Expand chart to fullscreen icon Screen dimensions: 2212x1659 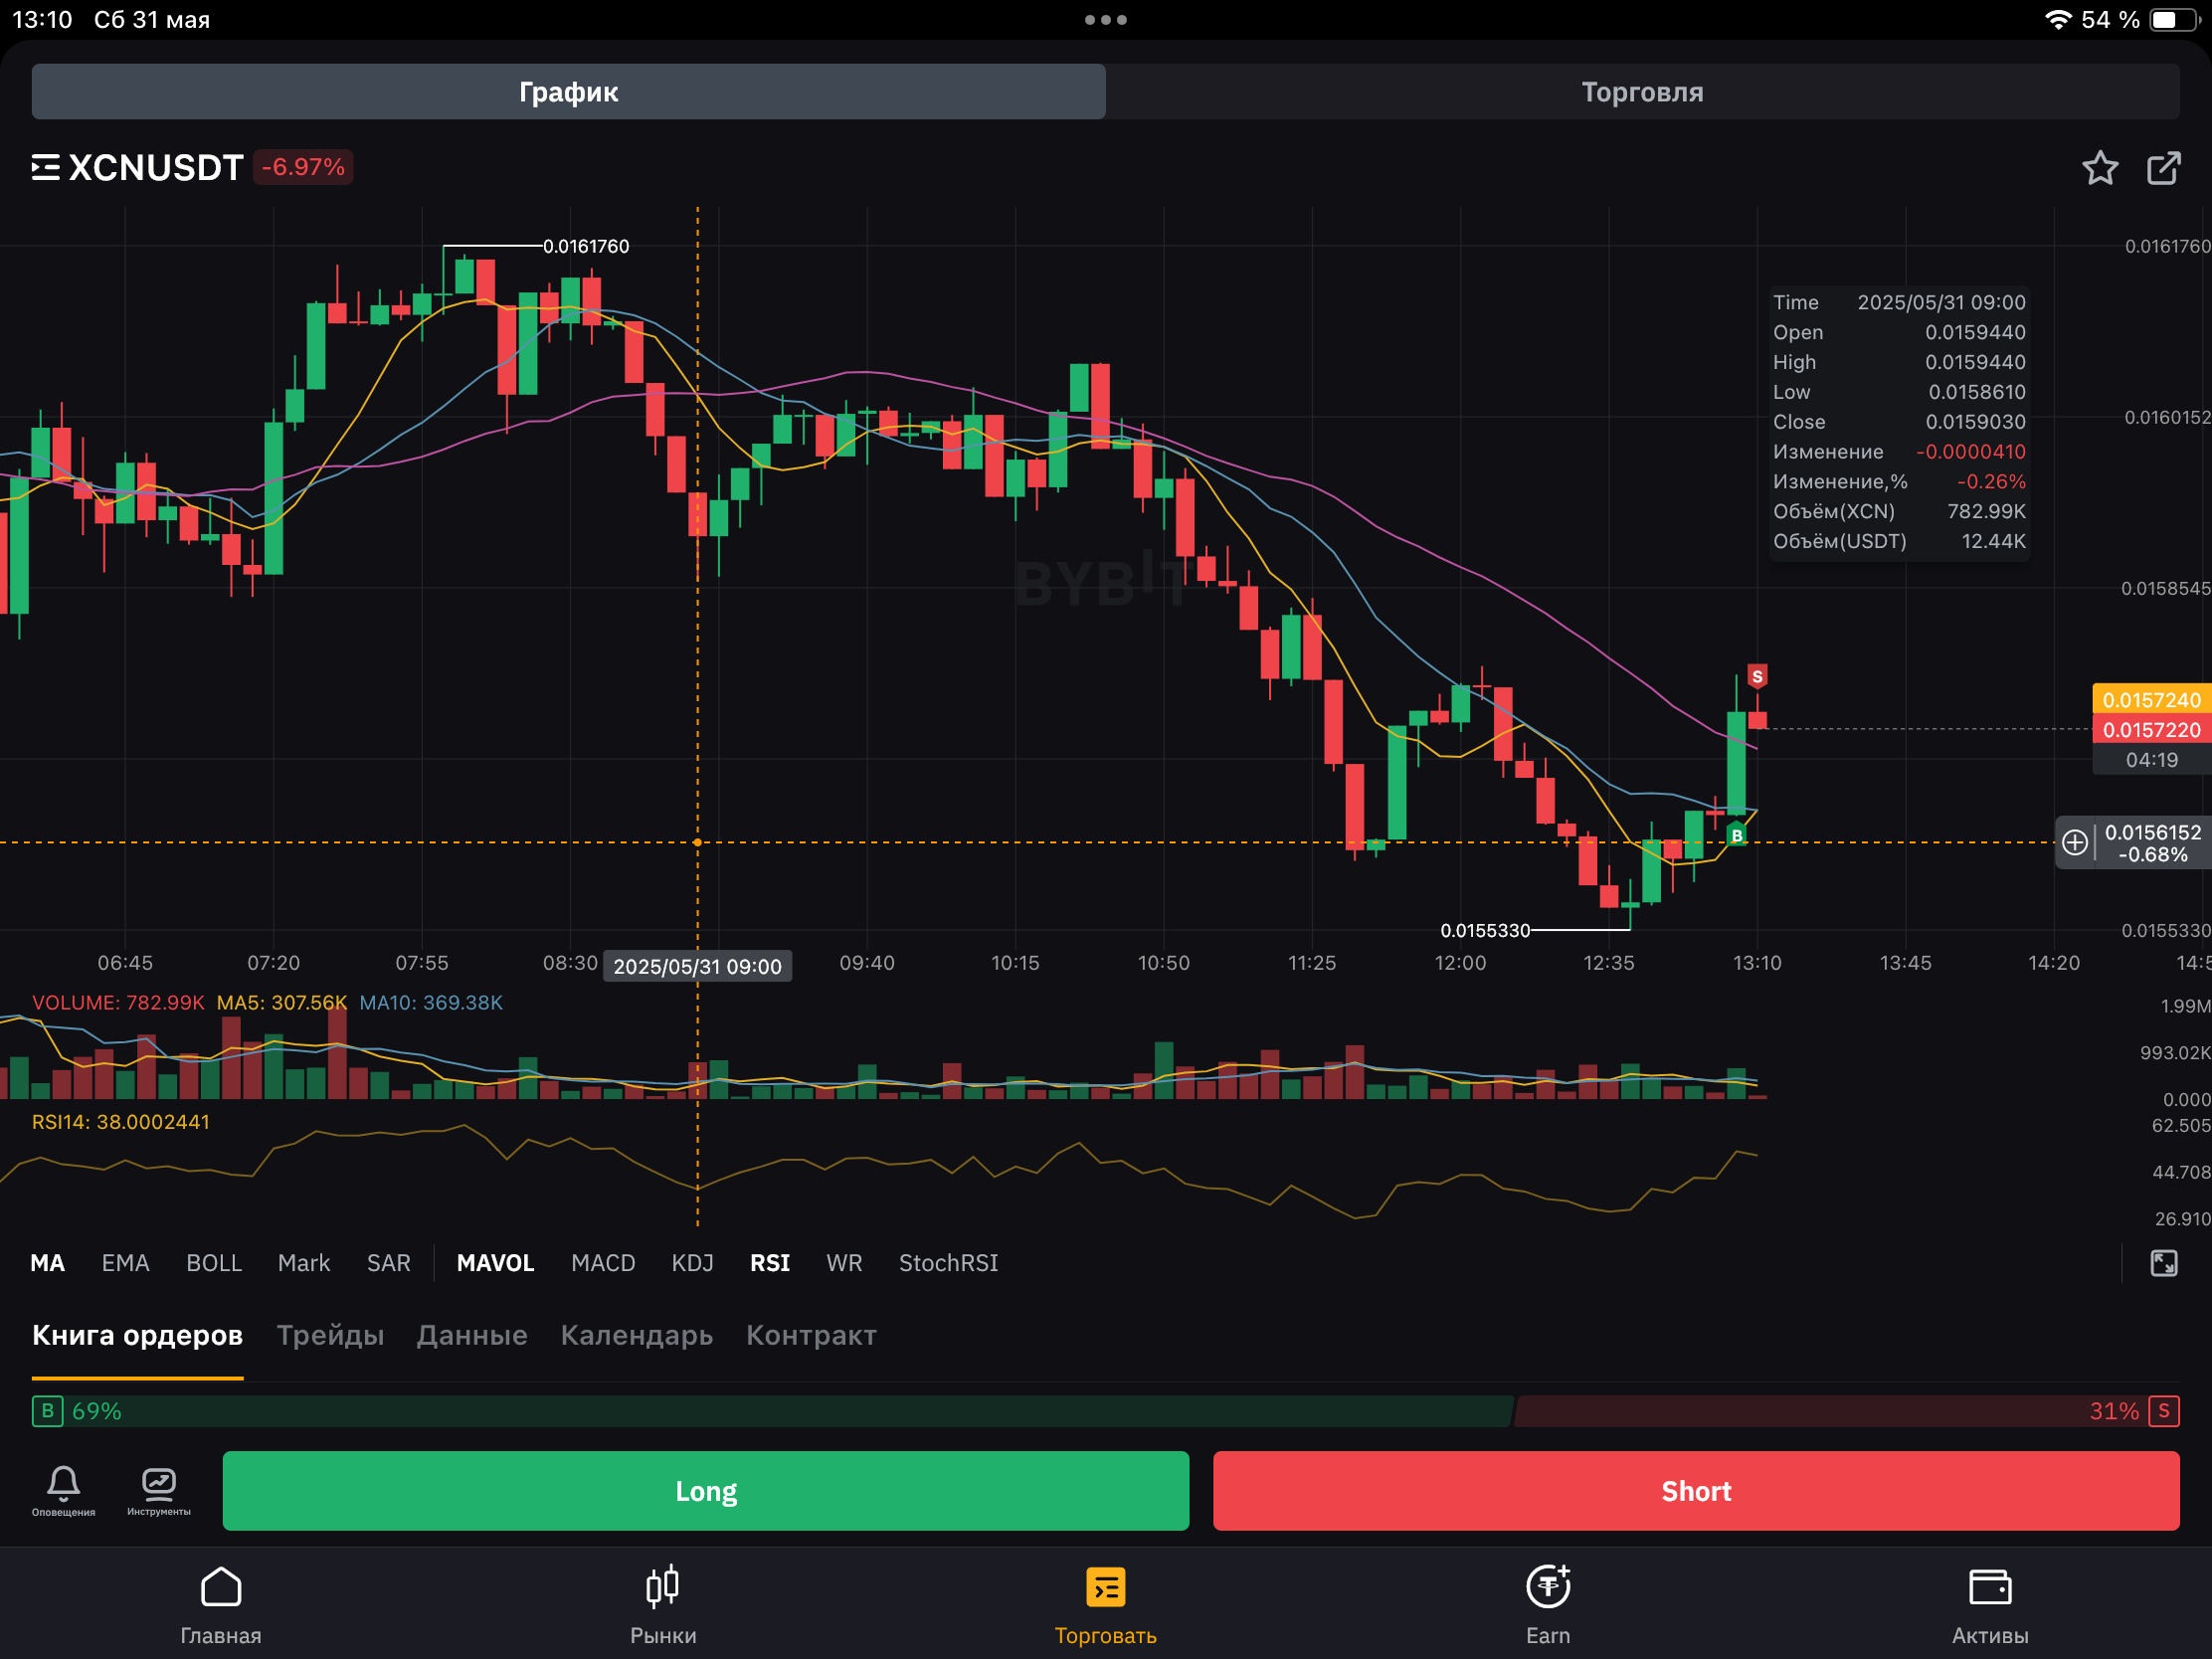[2163, 1263]
